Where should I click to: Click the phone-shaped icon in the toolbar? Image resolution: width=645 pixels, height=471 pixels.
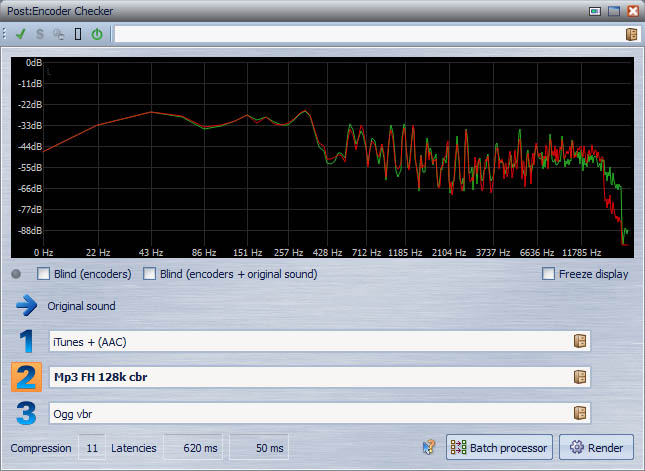tap(78, 34)
